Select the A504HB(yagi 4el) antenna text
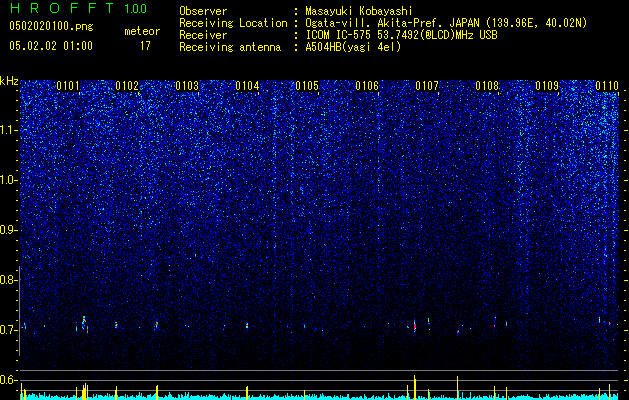The height and width of the screenshot is (400, 629). tap(353, 47)
